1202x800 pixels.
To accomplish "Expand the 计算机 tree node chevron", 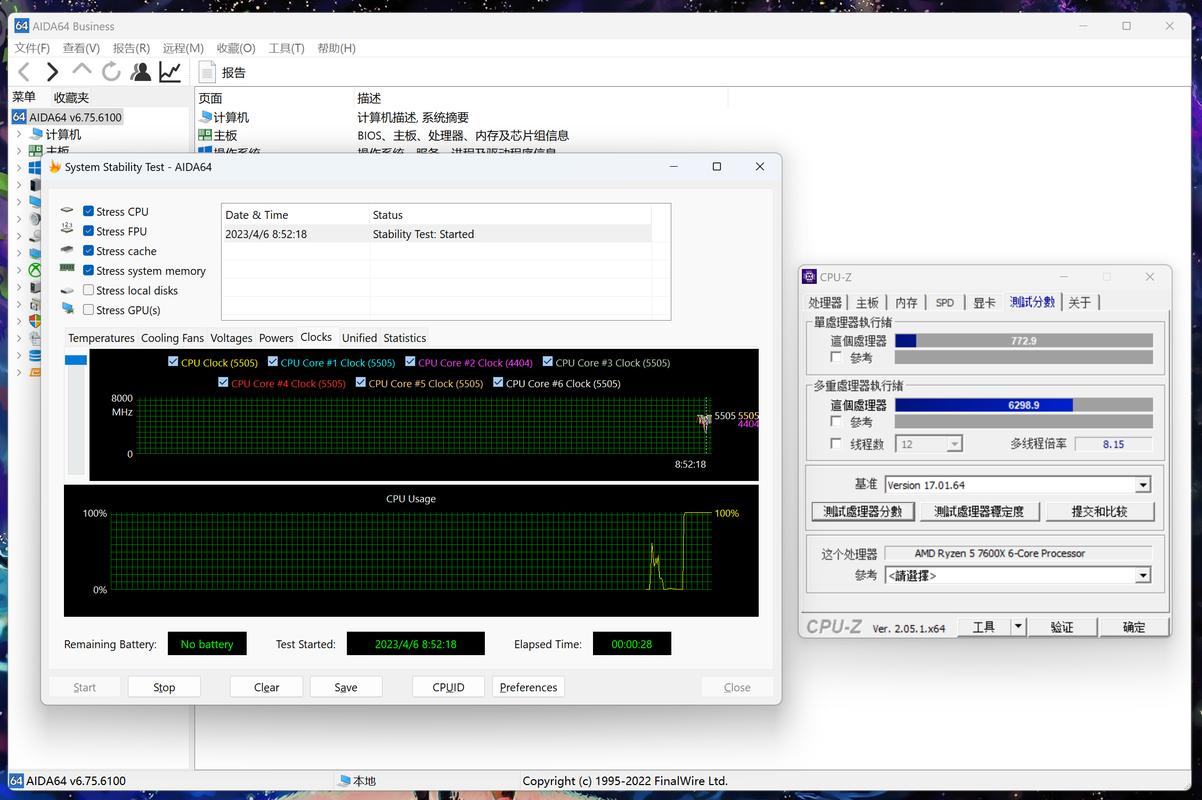I will [17, 134].
